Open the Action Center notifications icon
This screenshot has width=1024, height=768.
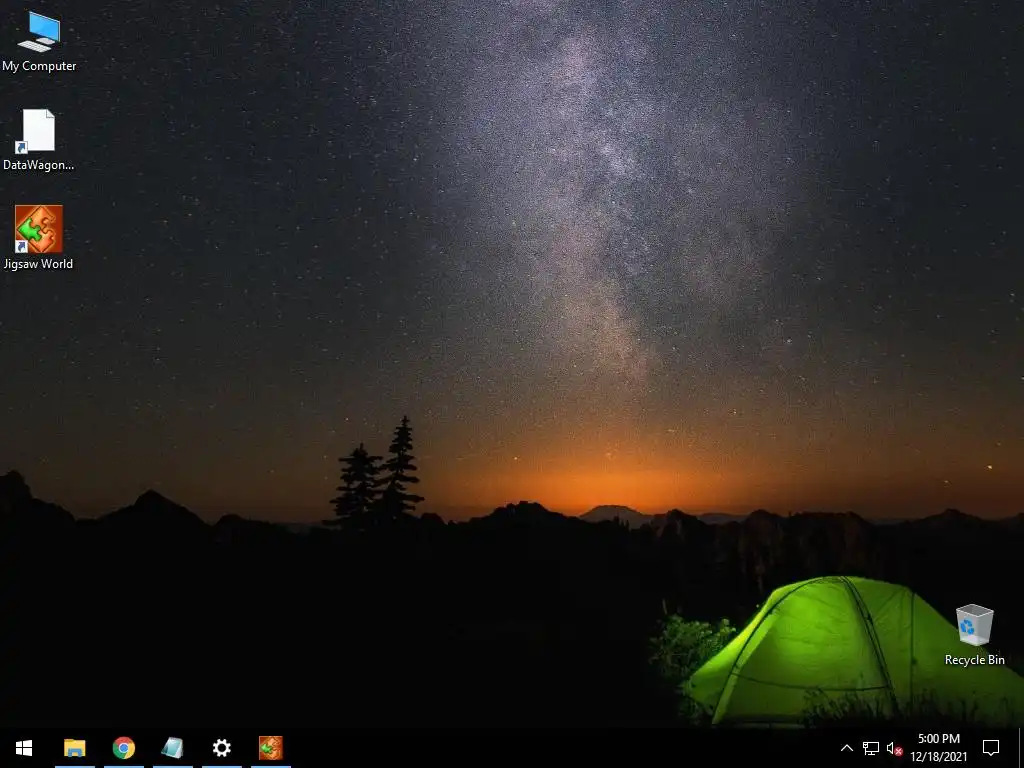(x=991, y=748)
